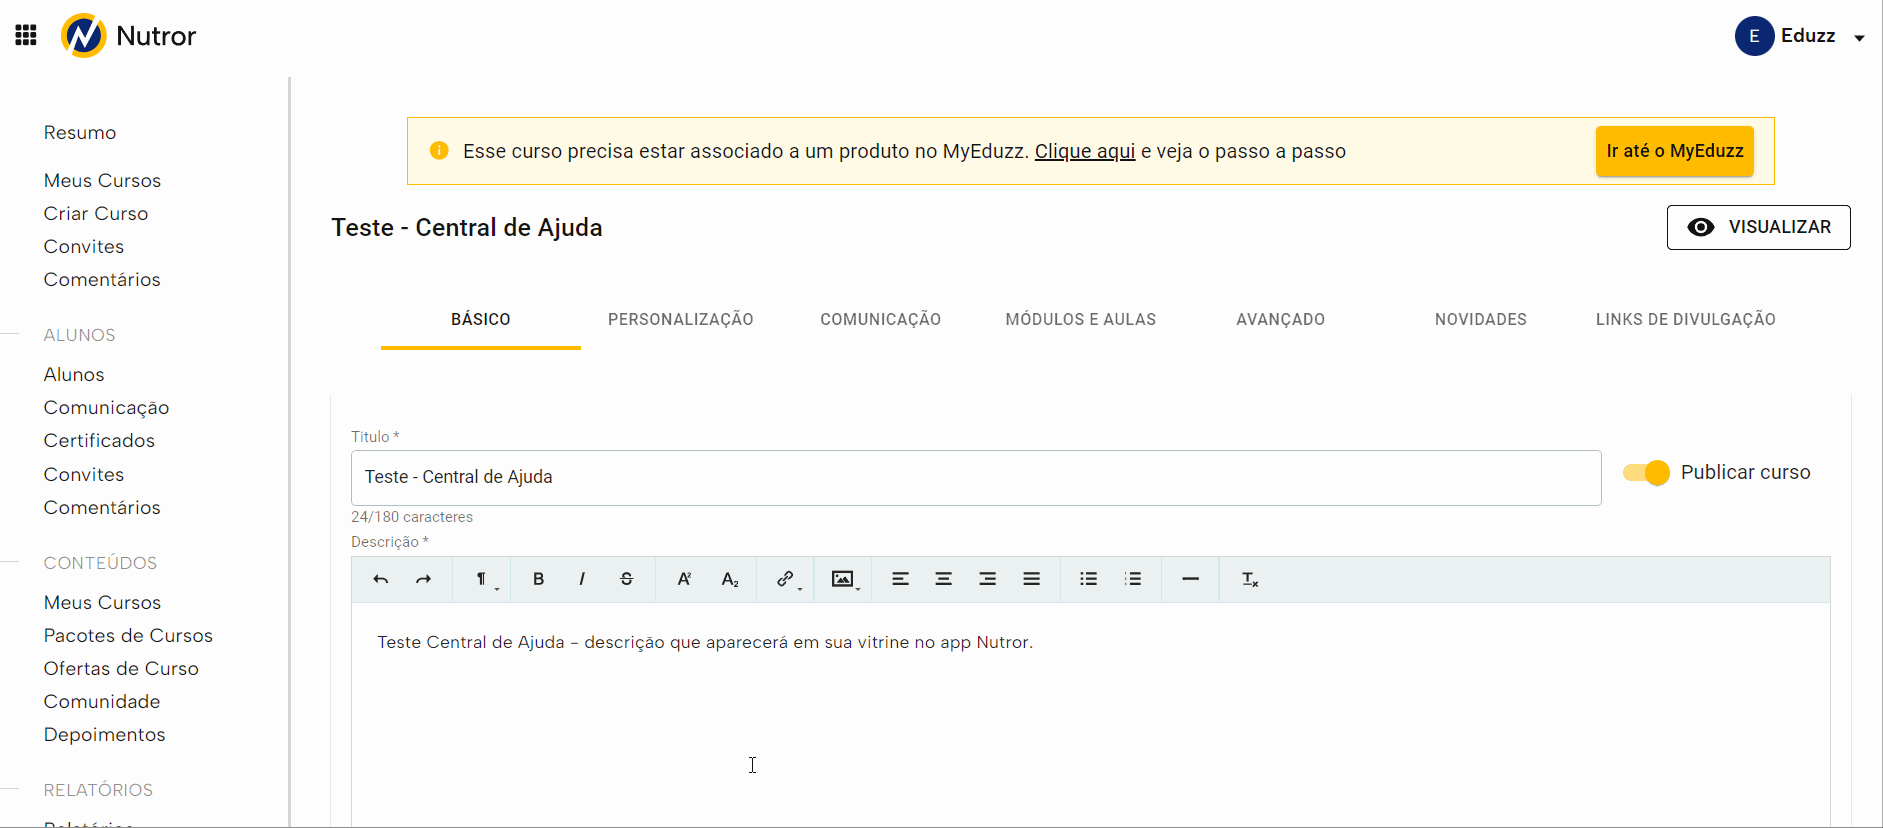This screenshot has height=828, width=1883.
Task: Insert a bulleted list
Action: (x=1088, y=579)
